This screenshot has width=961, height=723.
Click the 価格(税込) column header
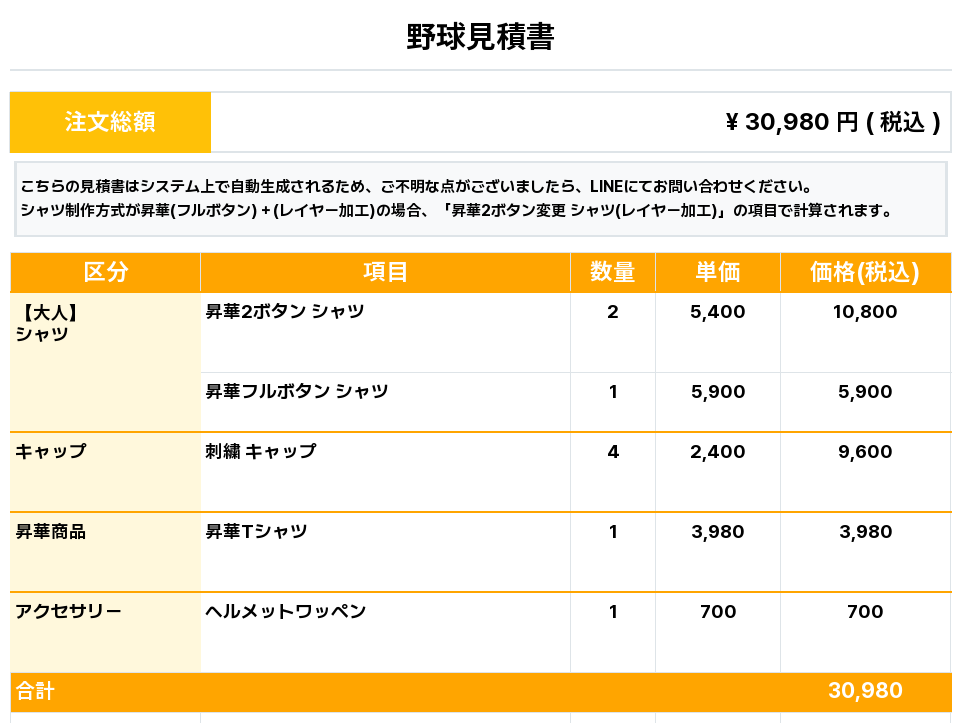click(x=865, y=272)
